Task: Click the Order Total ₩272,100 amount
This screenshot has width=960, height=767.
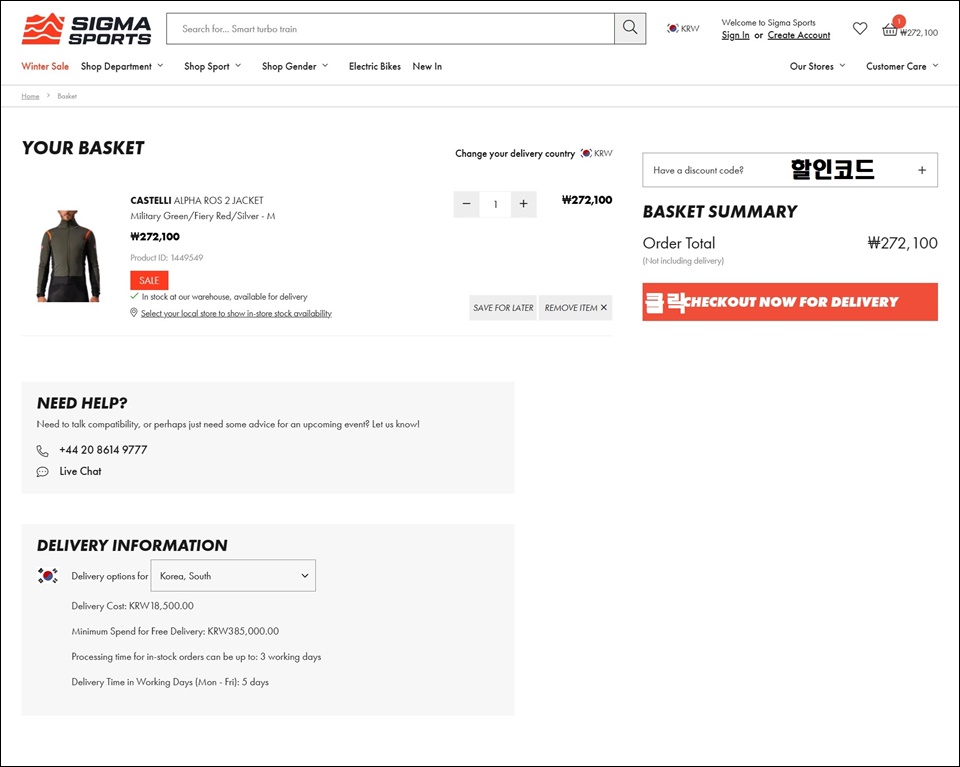Action: (902, 243)
